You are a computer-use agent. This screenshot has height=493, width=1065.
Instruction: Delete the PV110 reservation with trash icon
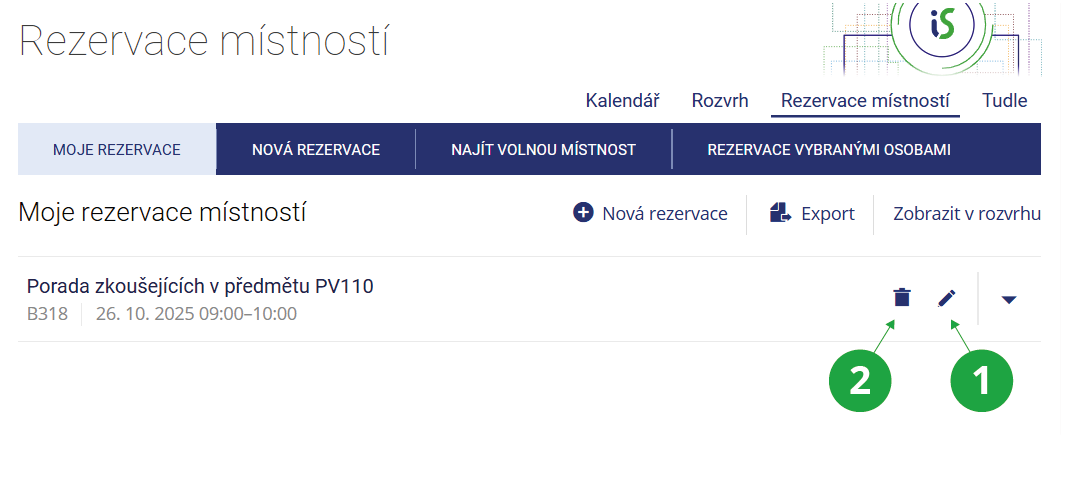[x=902, y=298]
